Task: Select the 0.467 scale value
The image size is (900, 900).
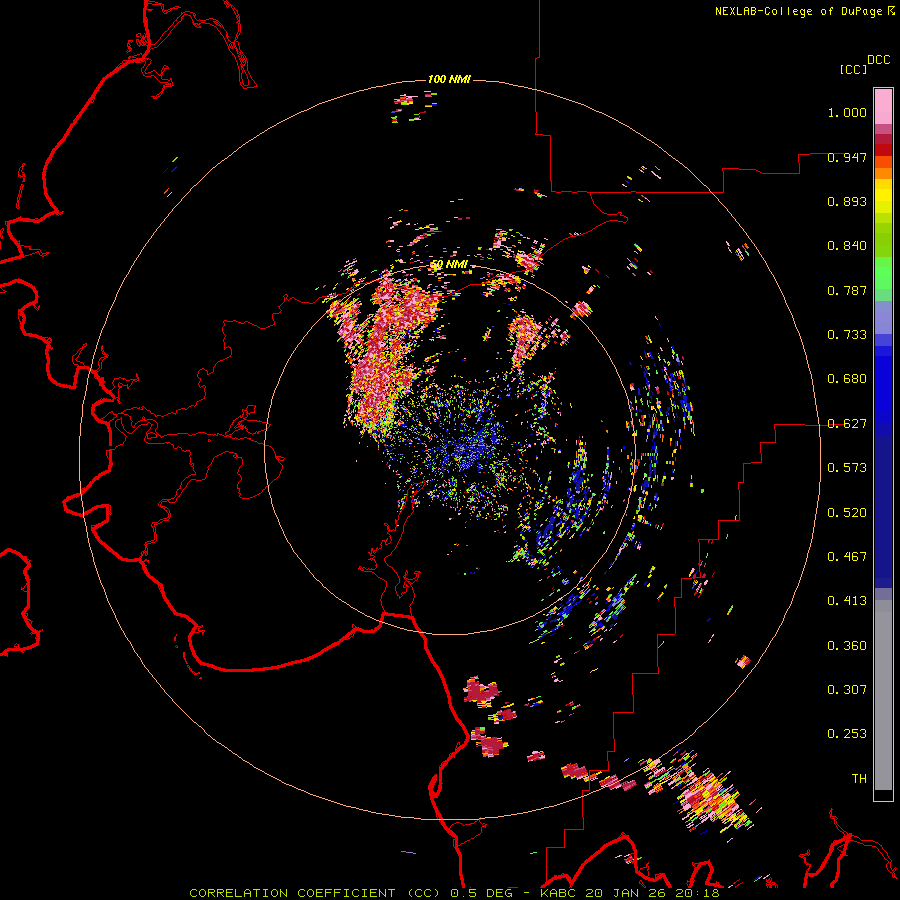Action: [x=847, y=557]
